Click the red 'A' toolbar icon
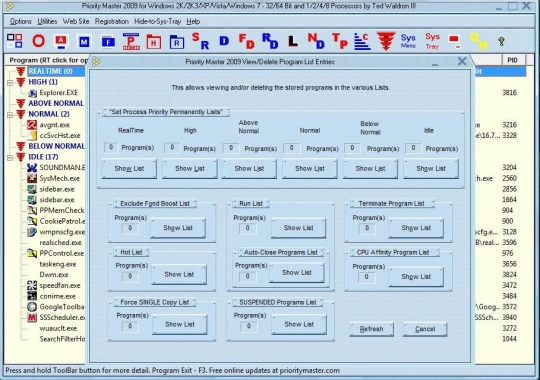540x380 pixels. pos(61,41)
